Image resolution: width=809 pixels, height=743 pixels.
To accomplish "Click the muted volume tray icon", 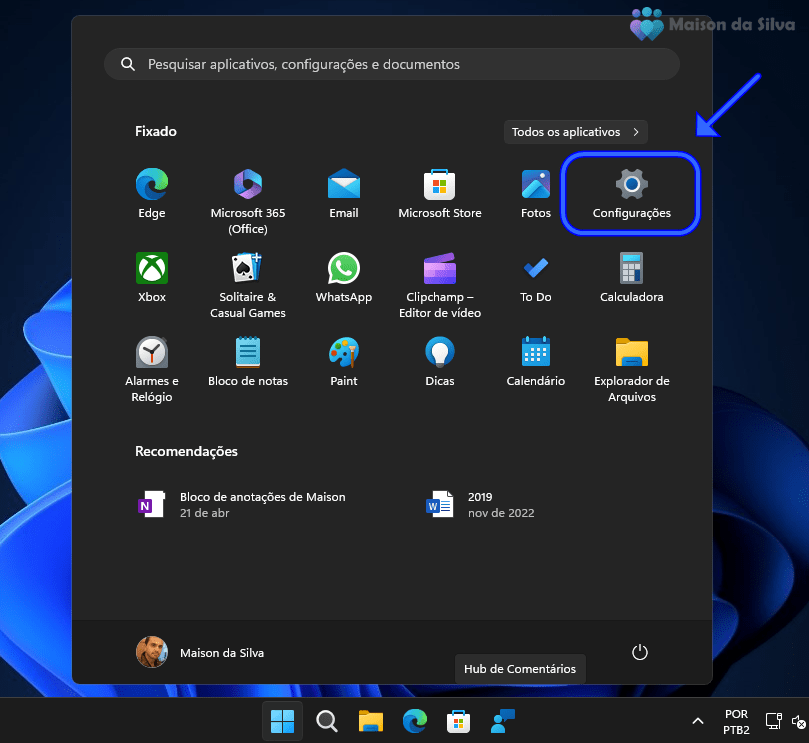I will point(799,722).
